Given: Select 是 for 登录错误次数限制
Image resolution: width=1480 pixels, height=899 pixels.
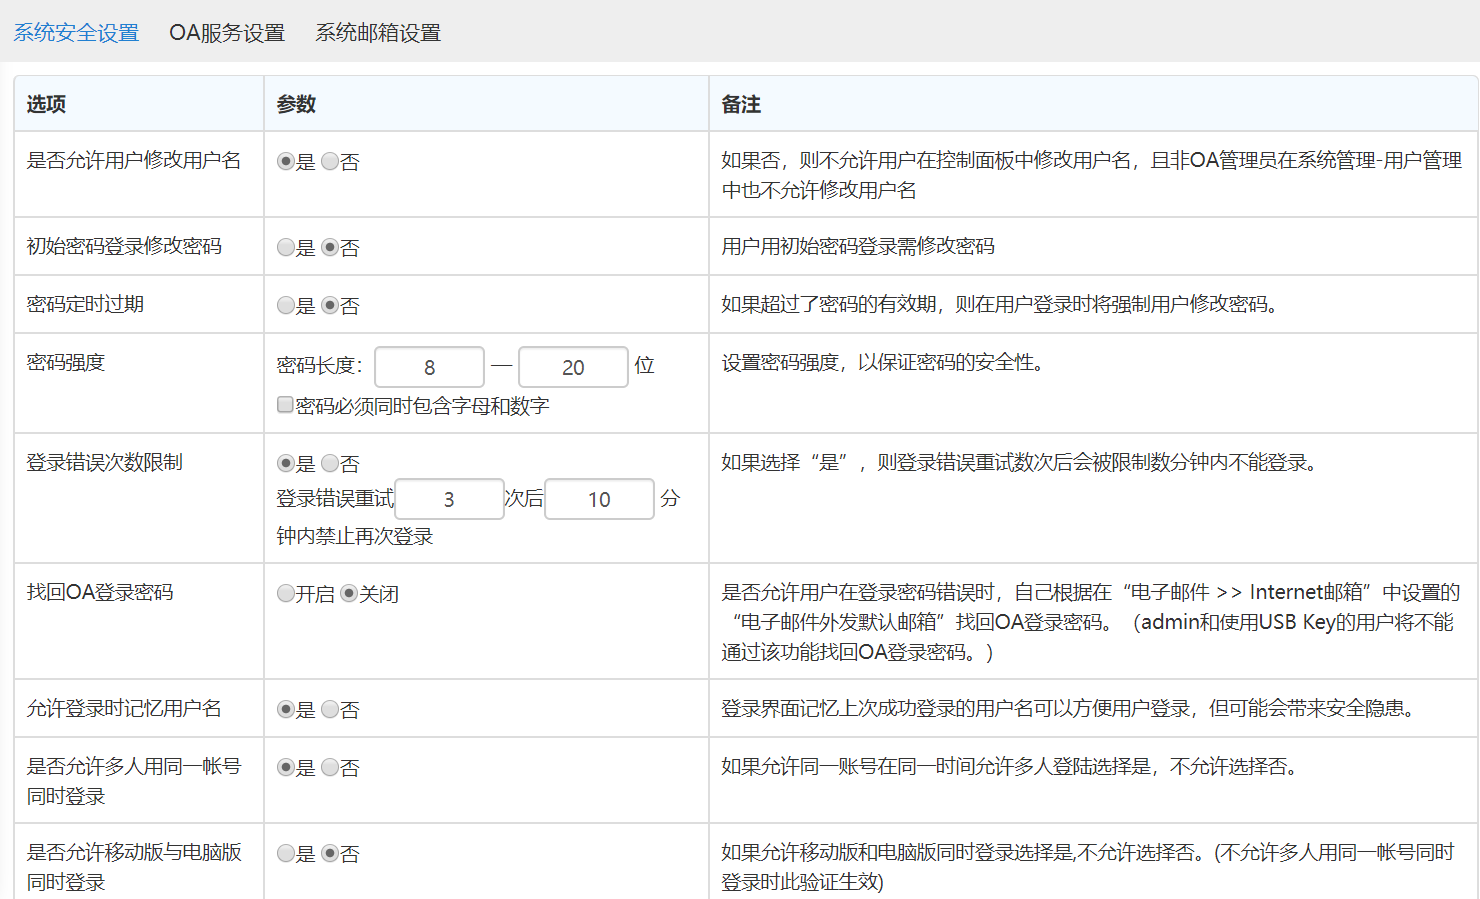Looking at the screenshot, I should coord(286,464).
